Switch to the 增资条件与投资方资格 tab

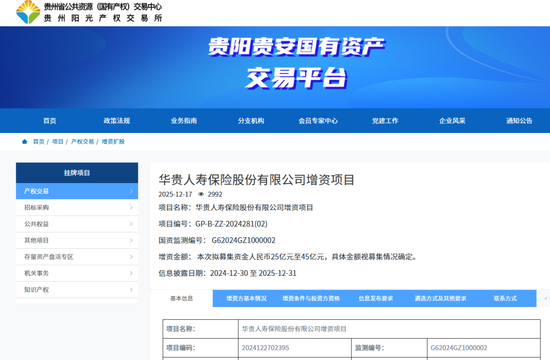(311, 299)
